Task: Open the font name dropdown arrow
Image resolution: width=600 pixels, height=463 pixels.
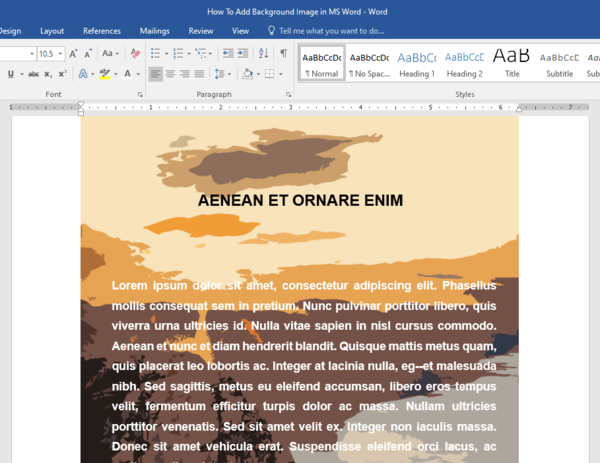Action: [32, 54]
